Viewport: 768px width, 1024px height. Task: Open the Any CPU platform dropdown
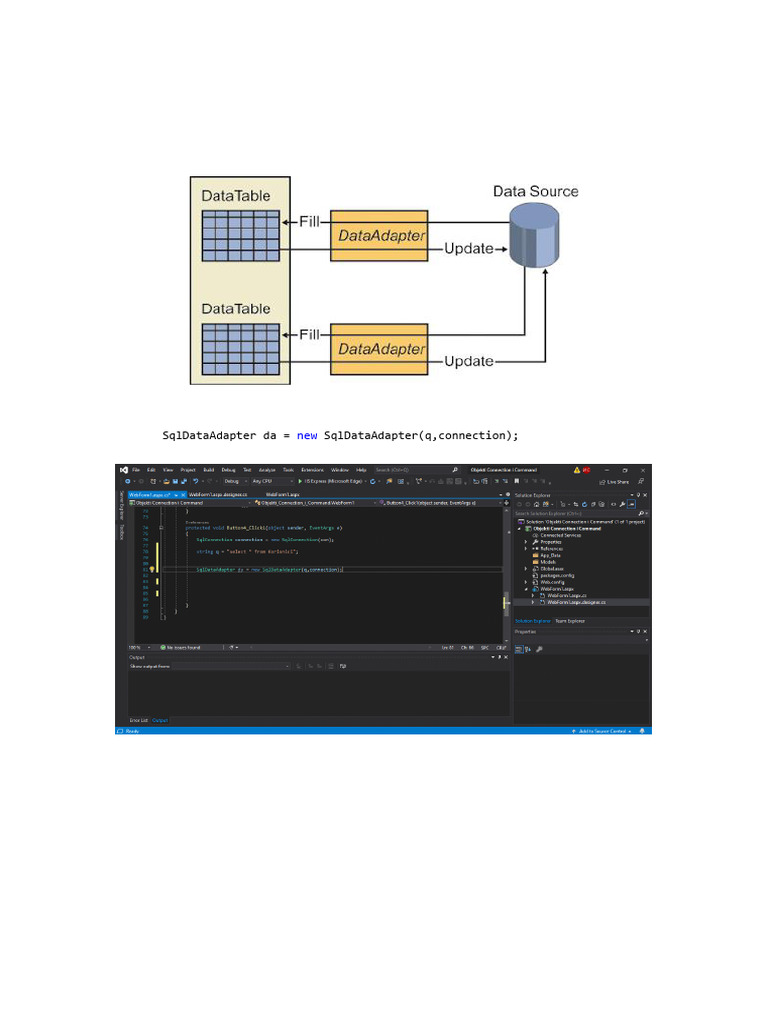[x=265, y=482]
